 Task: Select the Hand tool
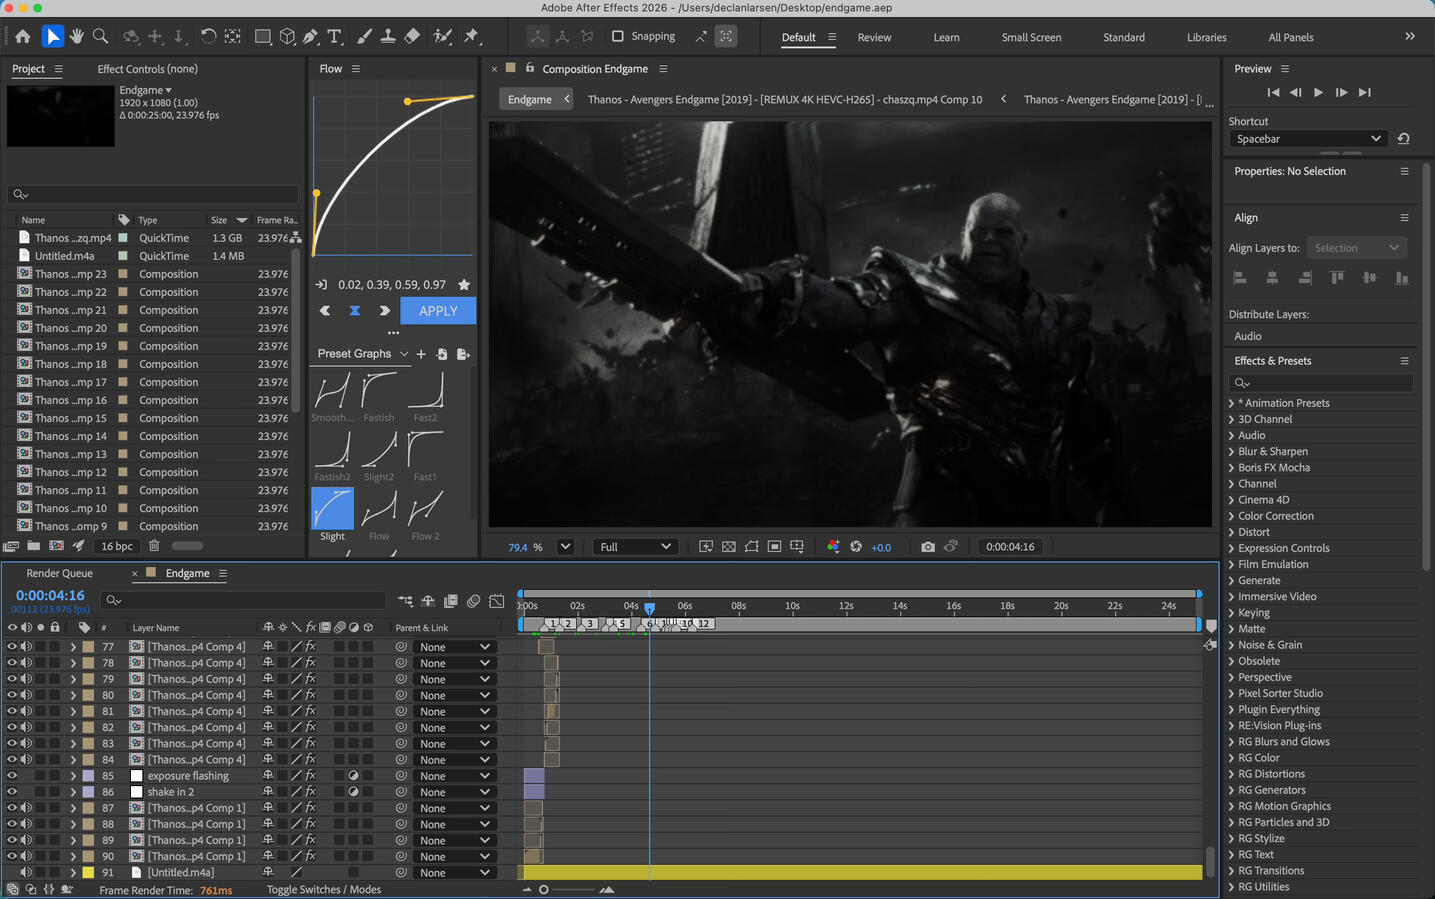pyautogui.click(x=76, y=36)
